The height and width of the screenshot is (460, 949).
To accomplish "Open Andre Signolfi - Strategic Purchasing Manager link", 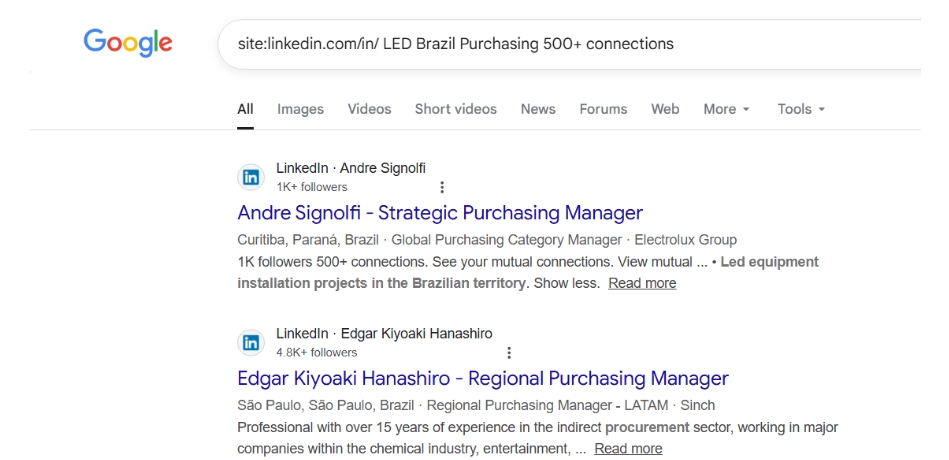I will click(x=440, y=213).
